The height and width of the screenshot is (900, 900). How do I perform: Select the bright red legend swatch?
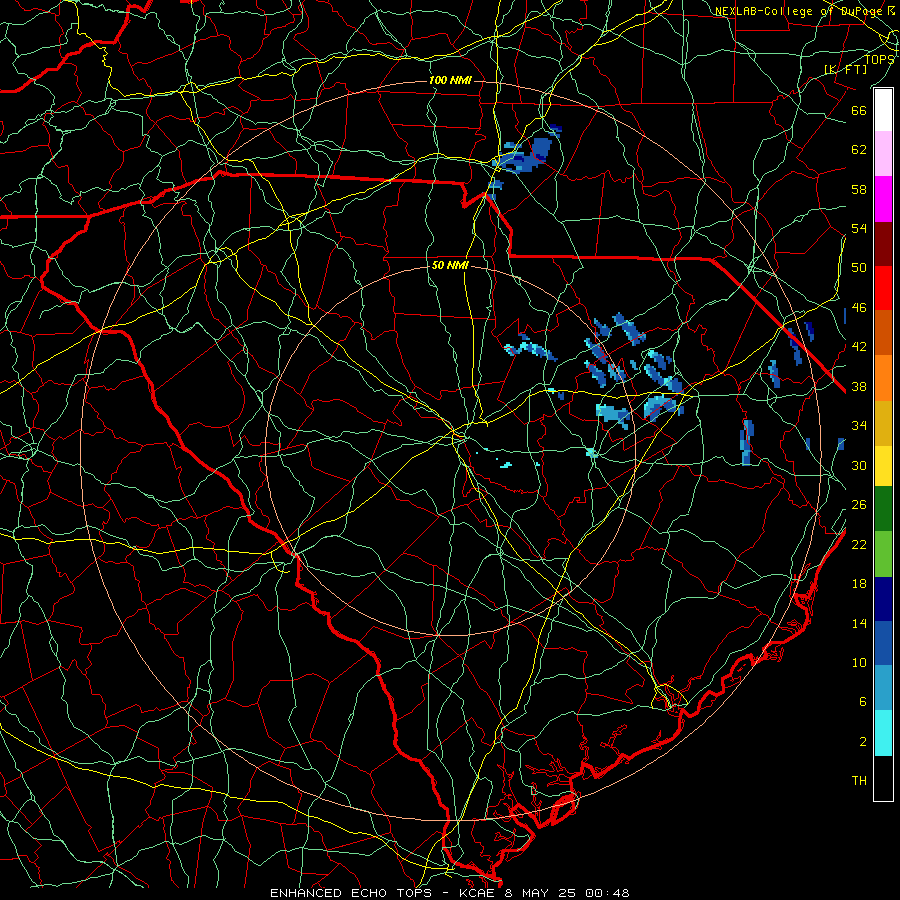(x=883, y=288)
